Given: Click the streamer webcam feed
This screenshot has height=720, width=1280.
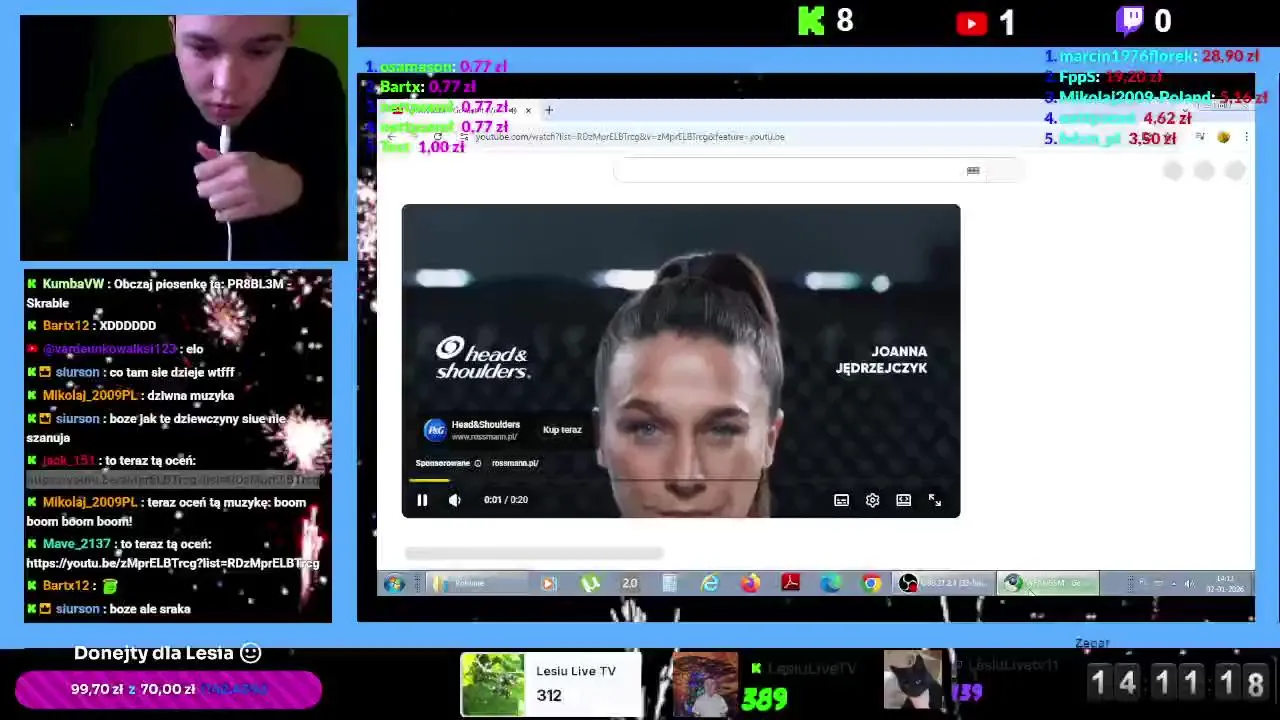Looking at the screenshot, I should (184, 138).
